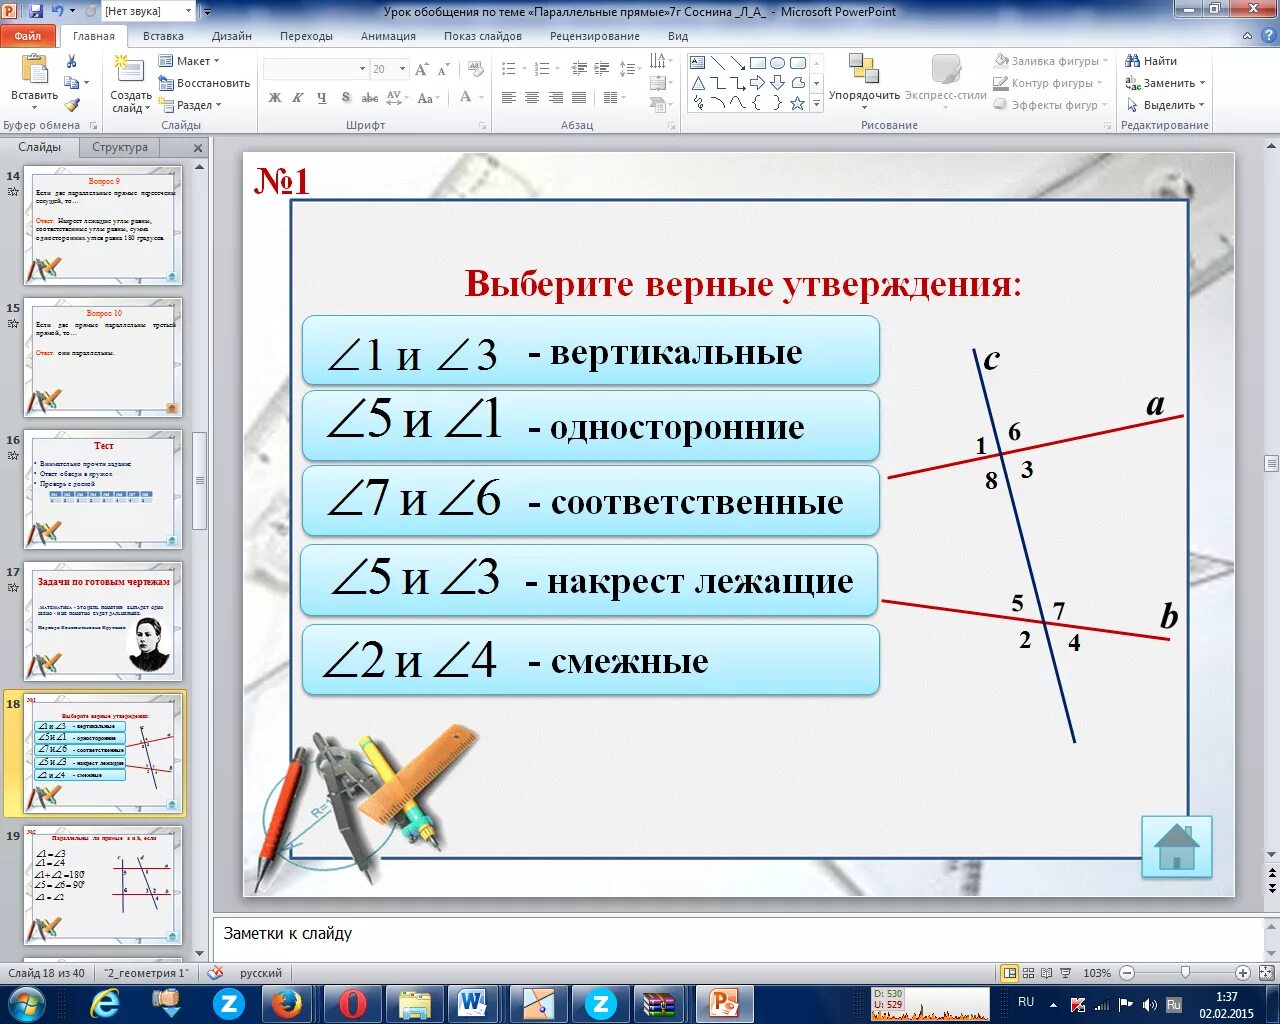Switch to the Переходы tab

(306, 36)
